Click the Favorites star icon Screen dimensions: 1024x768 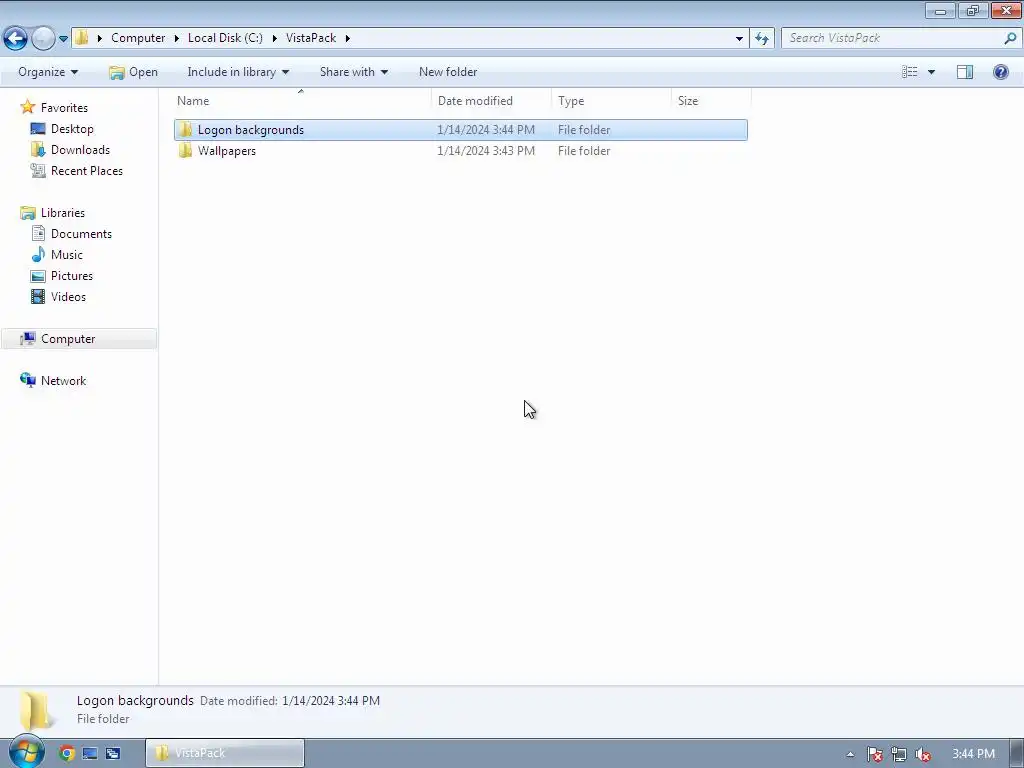27,106
